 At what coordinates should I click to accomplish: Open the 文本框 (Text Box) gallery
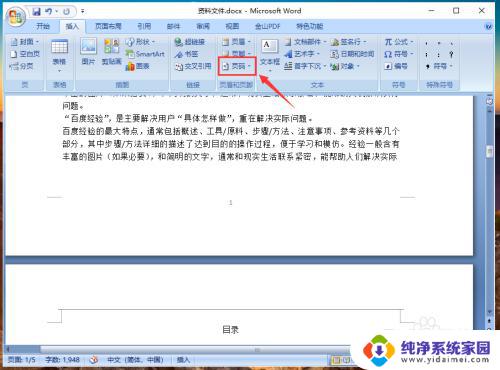270,56
